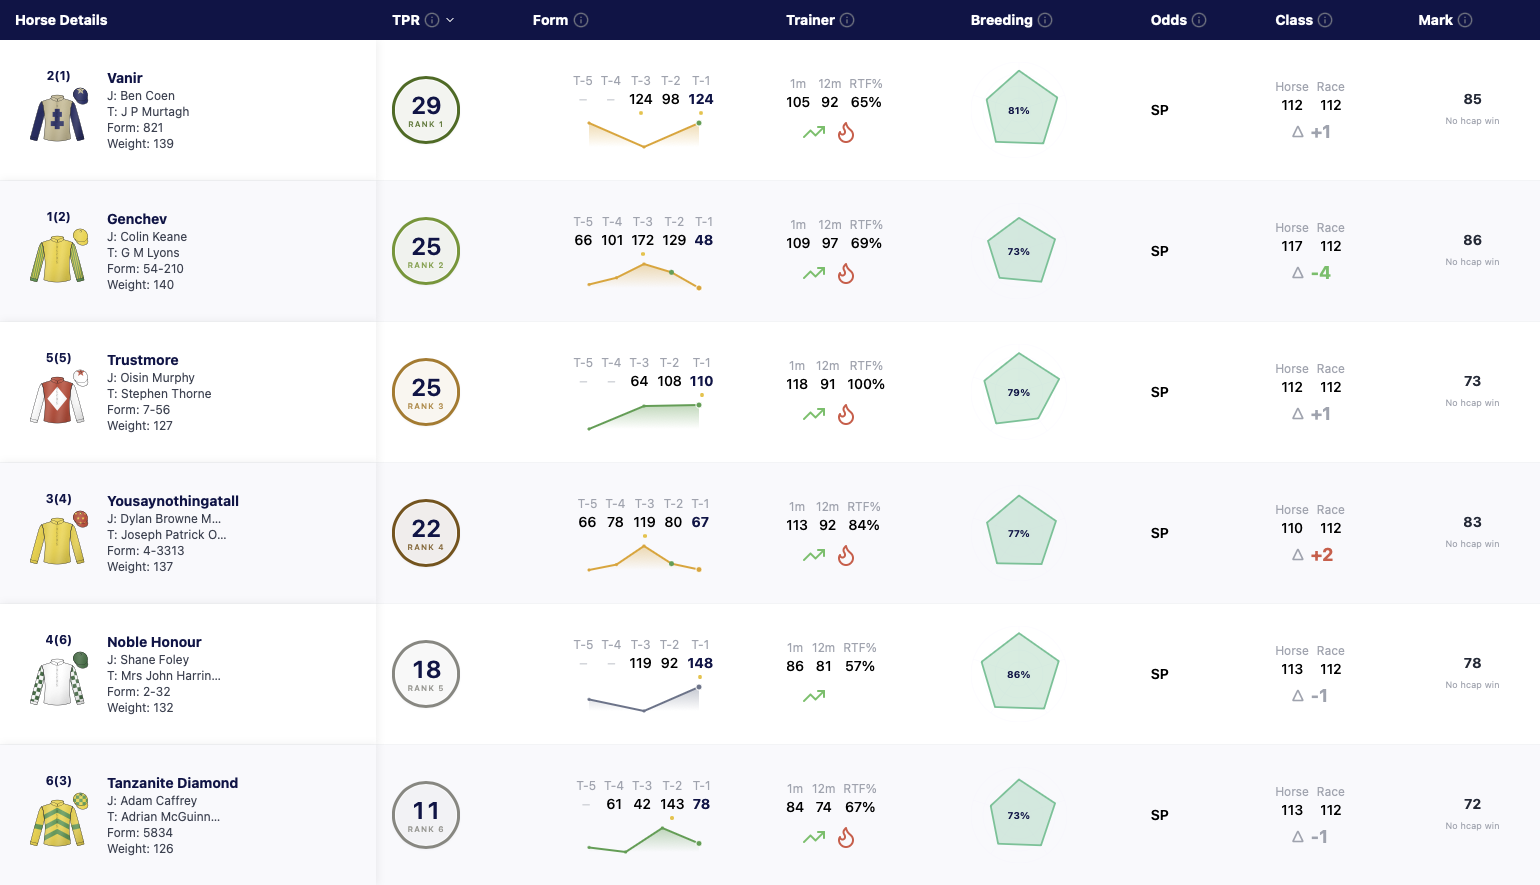Click the Horse Details column header
This screenshot has width=1540, height=885.
click(61, 20)
